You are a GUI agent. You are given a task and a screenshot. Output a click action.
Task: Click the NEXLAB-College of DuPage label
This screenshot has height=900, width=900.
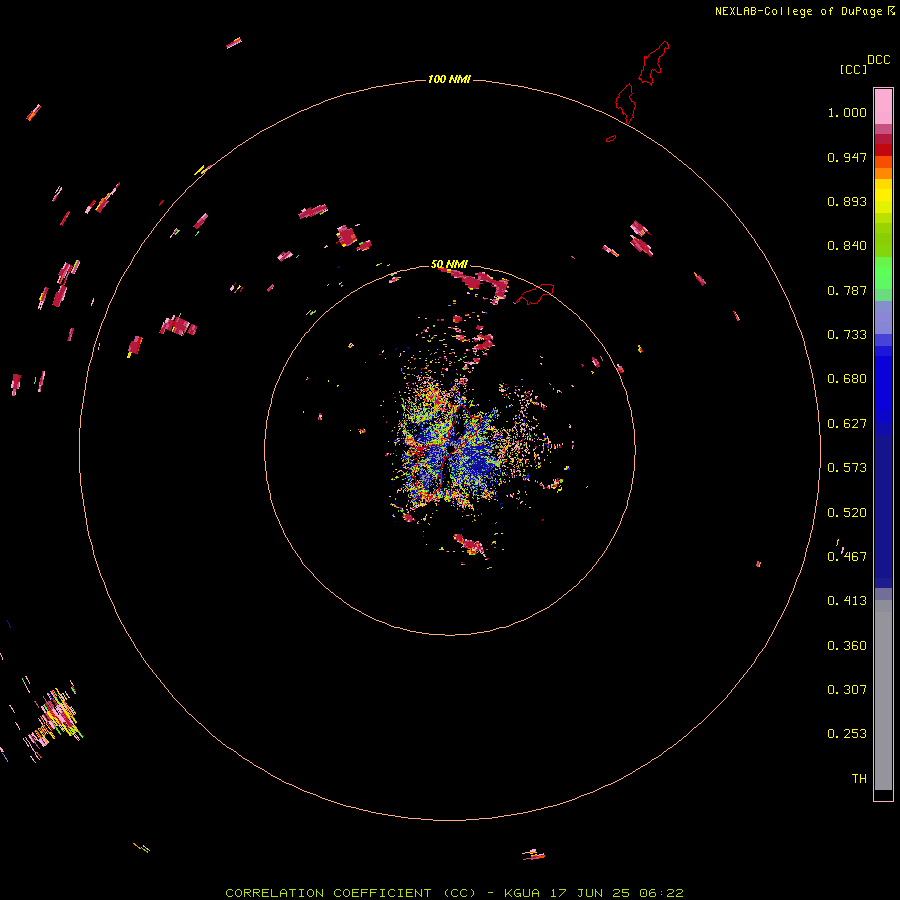coord(805,11)
